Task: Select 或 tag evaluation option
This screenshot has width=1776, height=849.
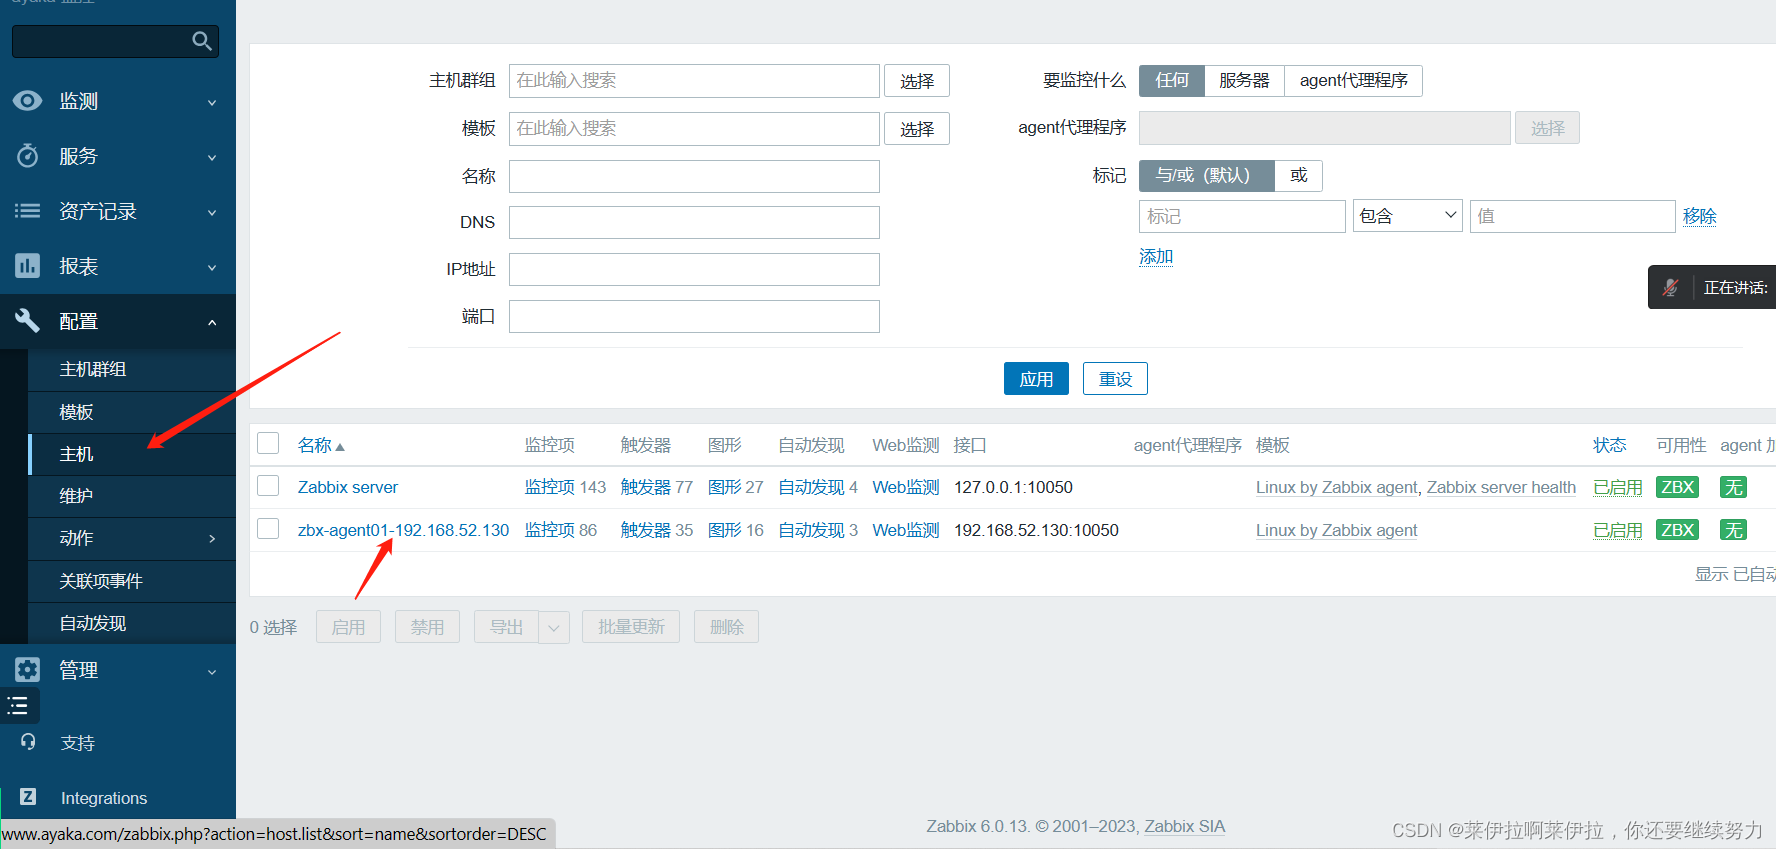Action: (x=1298, y=175)
